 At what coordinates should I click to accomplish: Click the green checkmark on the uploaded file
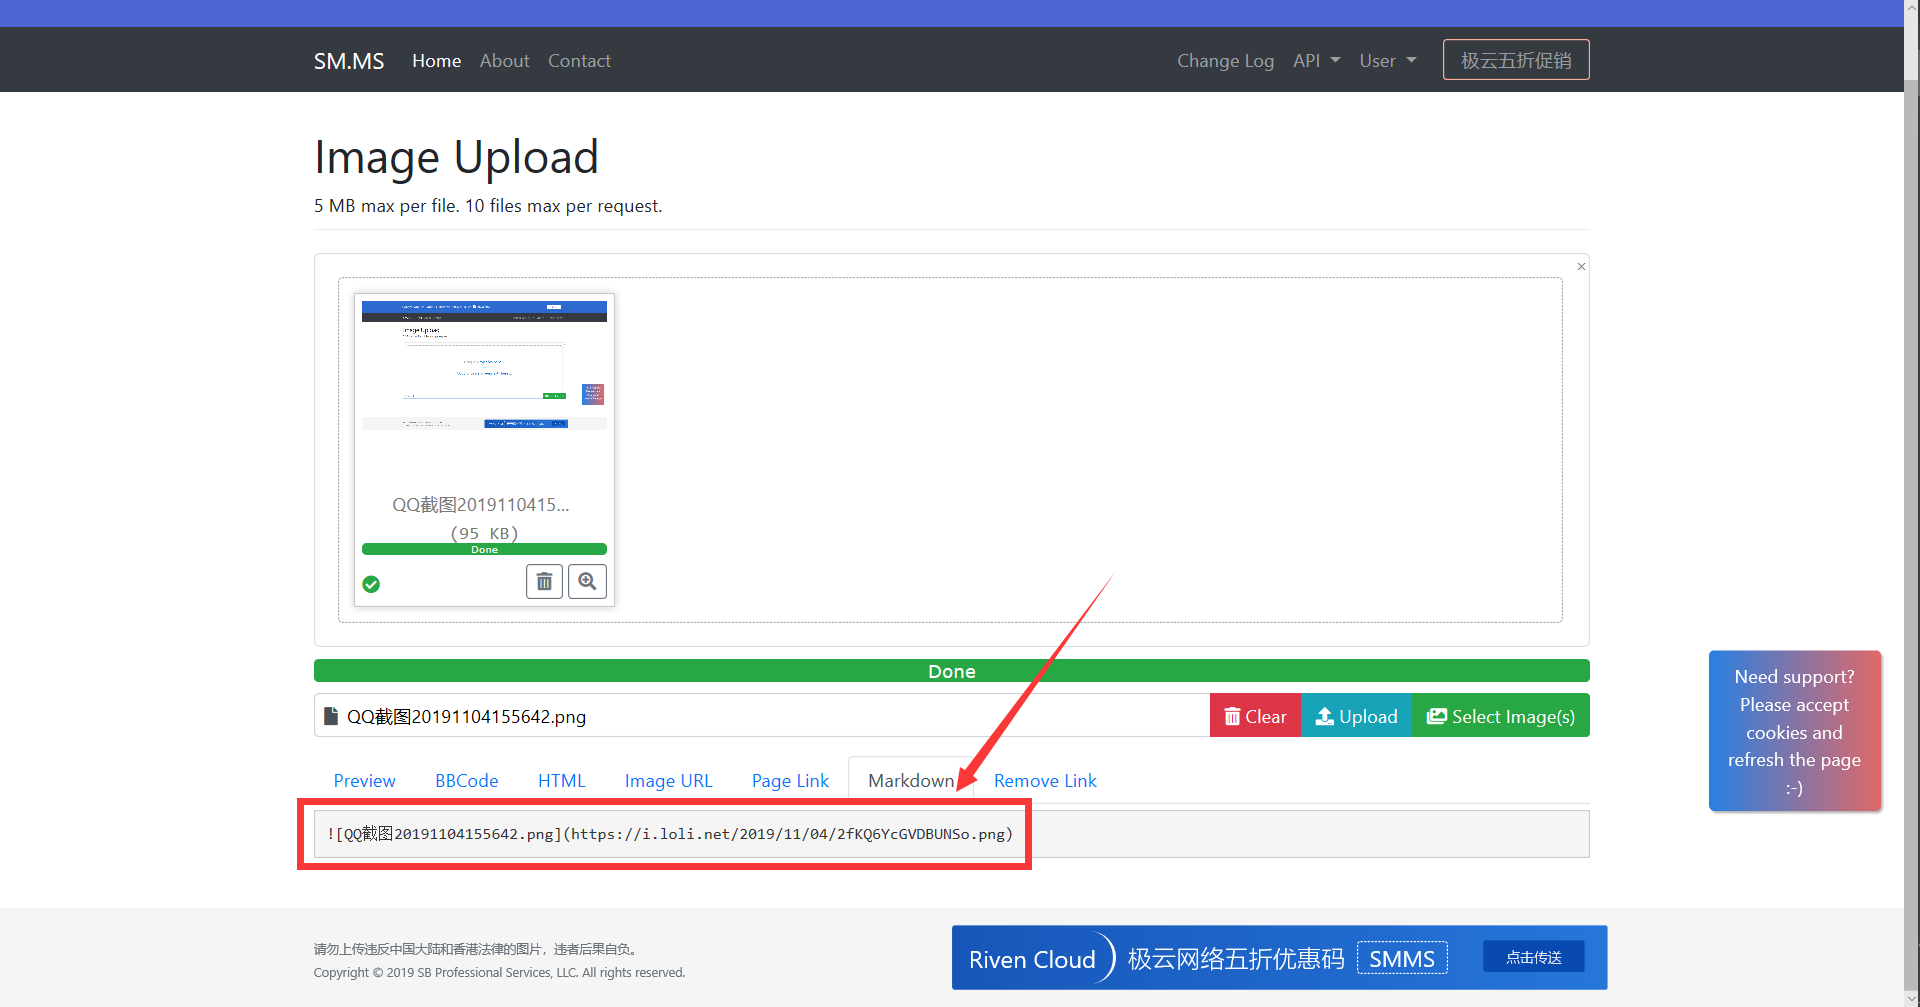tap(371, 584)
